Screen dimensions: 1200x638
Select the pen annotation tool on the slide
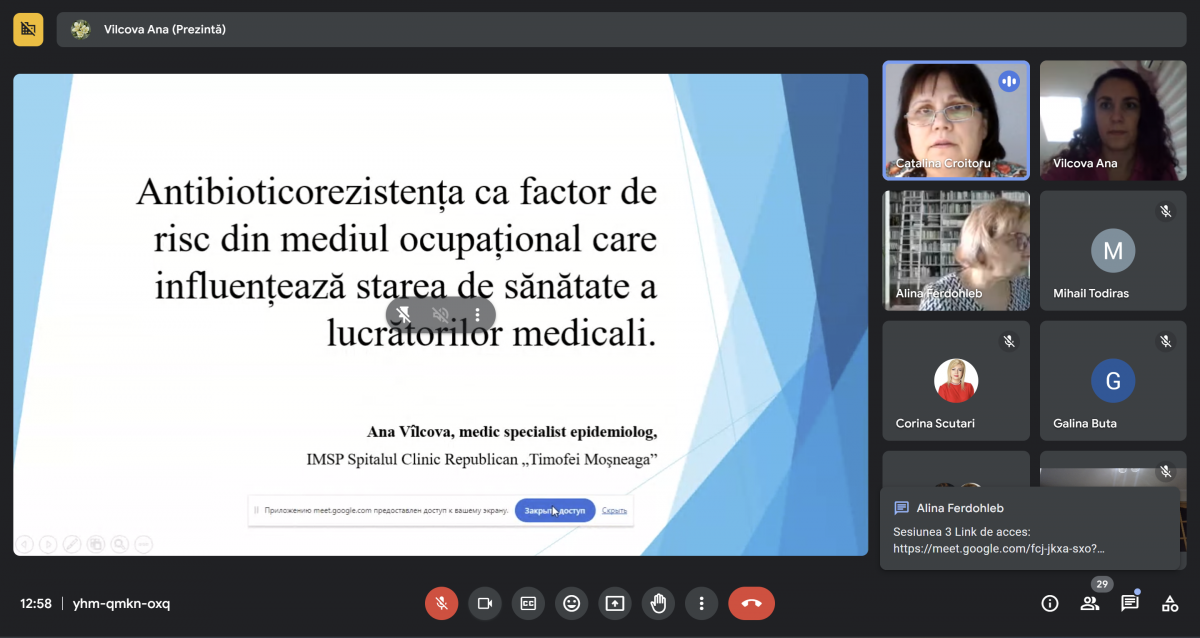tap(71, 543)
